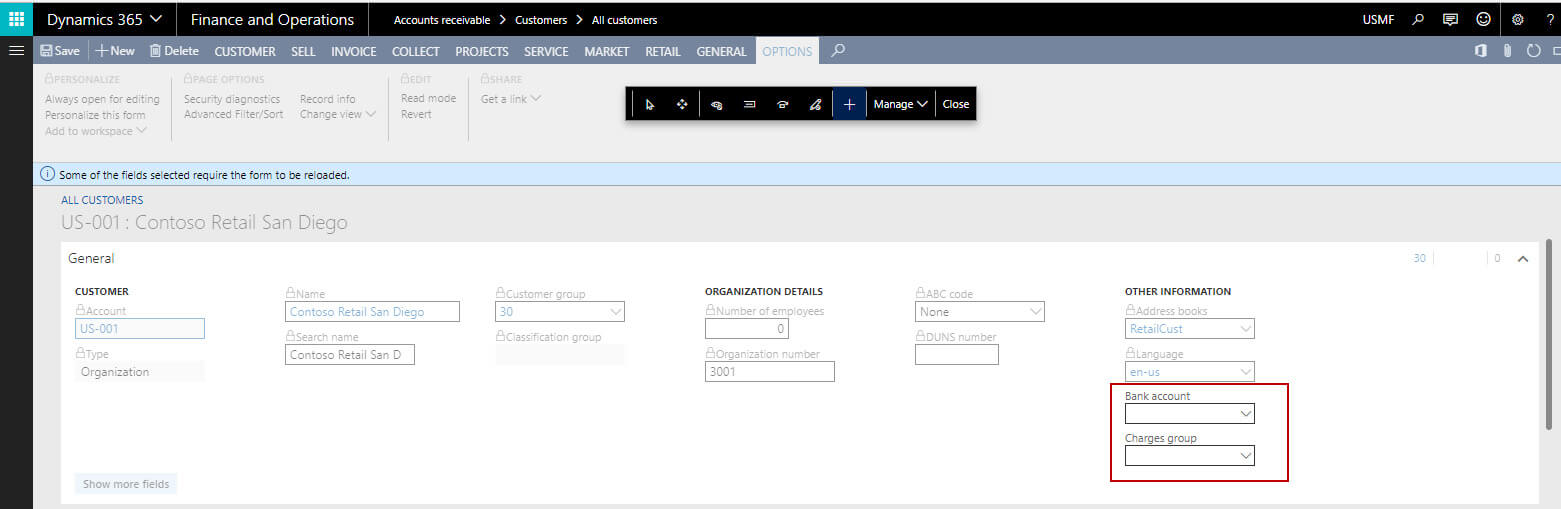The height and width of the screenshot is (509, 1561).
Task: Open the PROJECTS tab
Action: [482, 51]
